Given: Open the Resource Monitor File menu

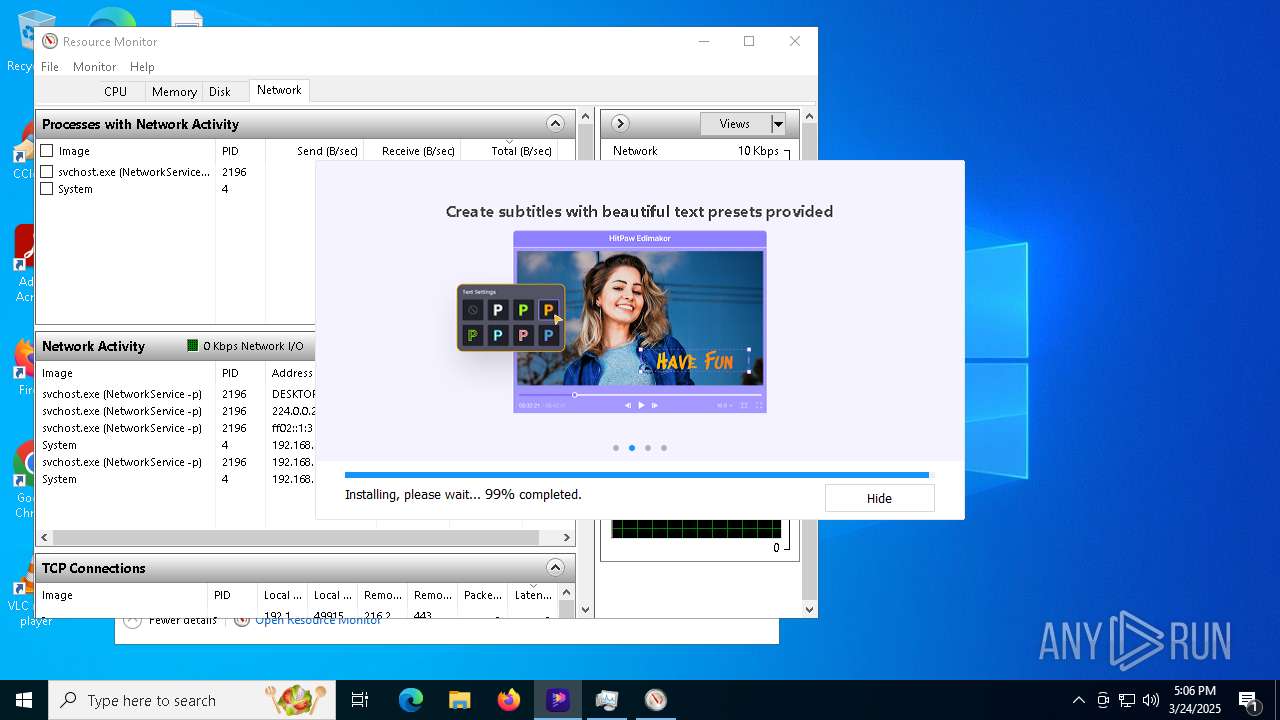Looking at the screenshot, I should pyautogui.click(x=50, y=67).
